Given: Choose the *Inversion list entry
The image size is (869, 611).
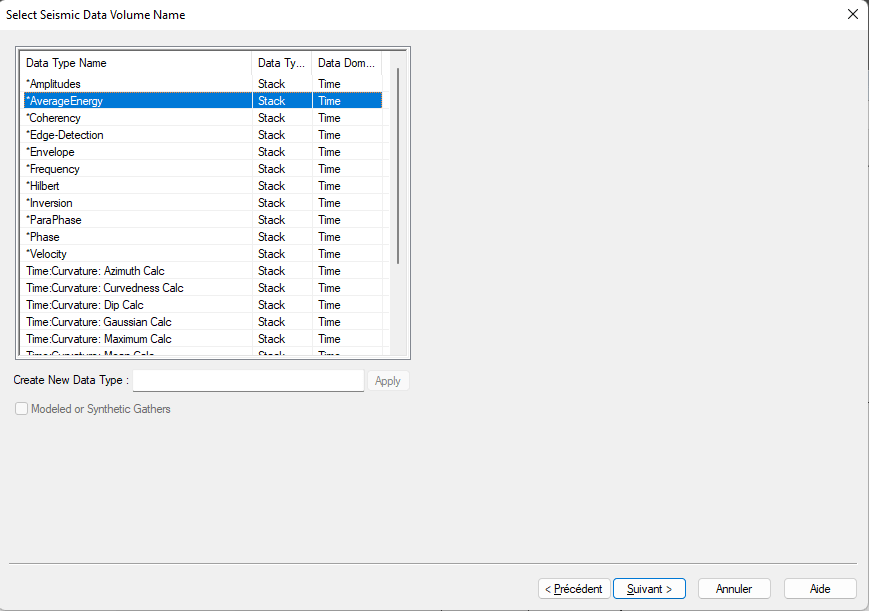Looking at the screenshot, I should [x=50, y=203].
